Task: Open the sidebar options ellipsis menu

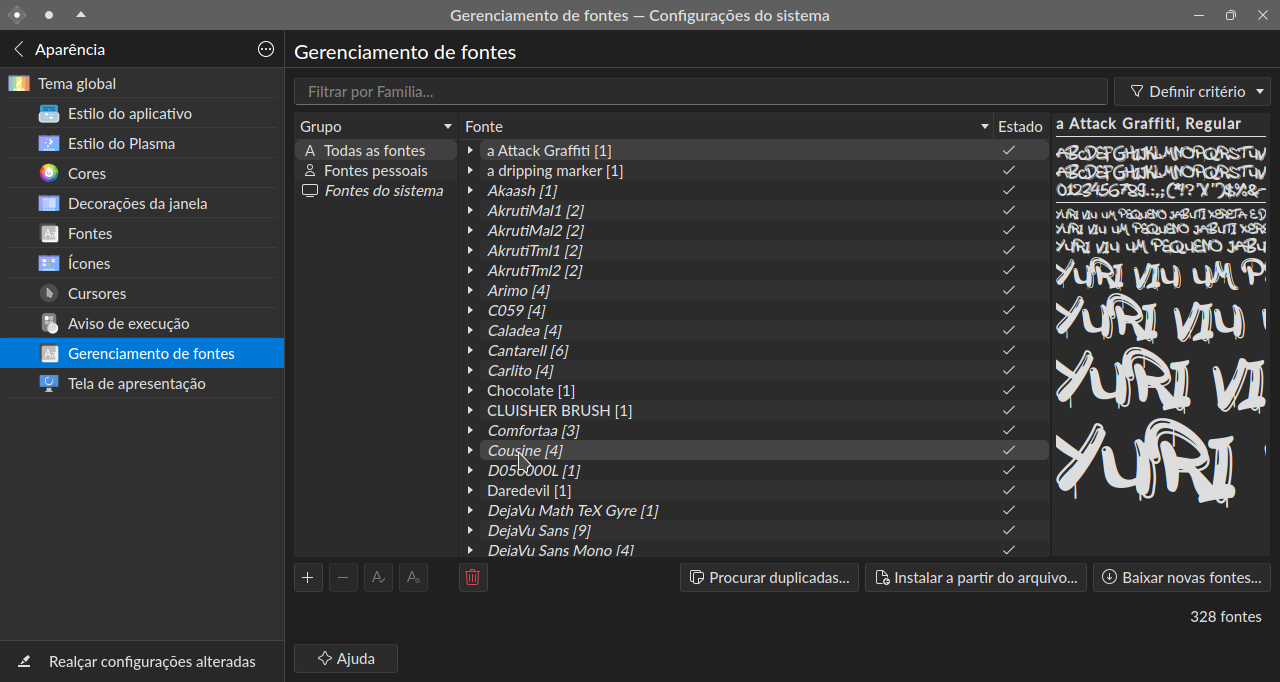Action: pos(266,49)
